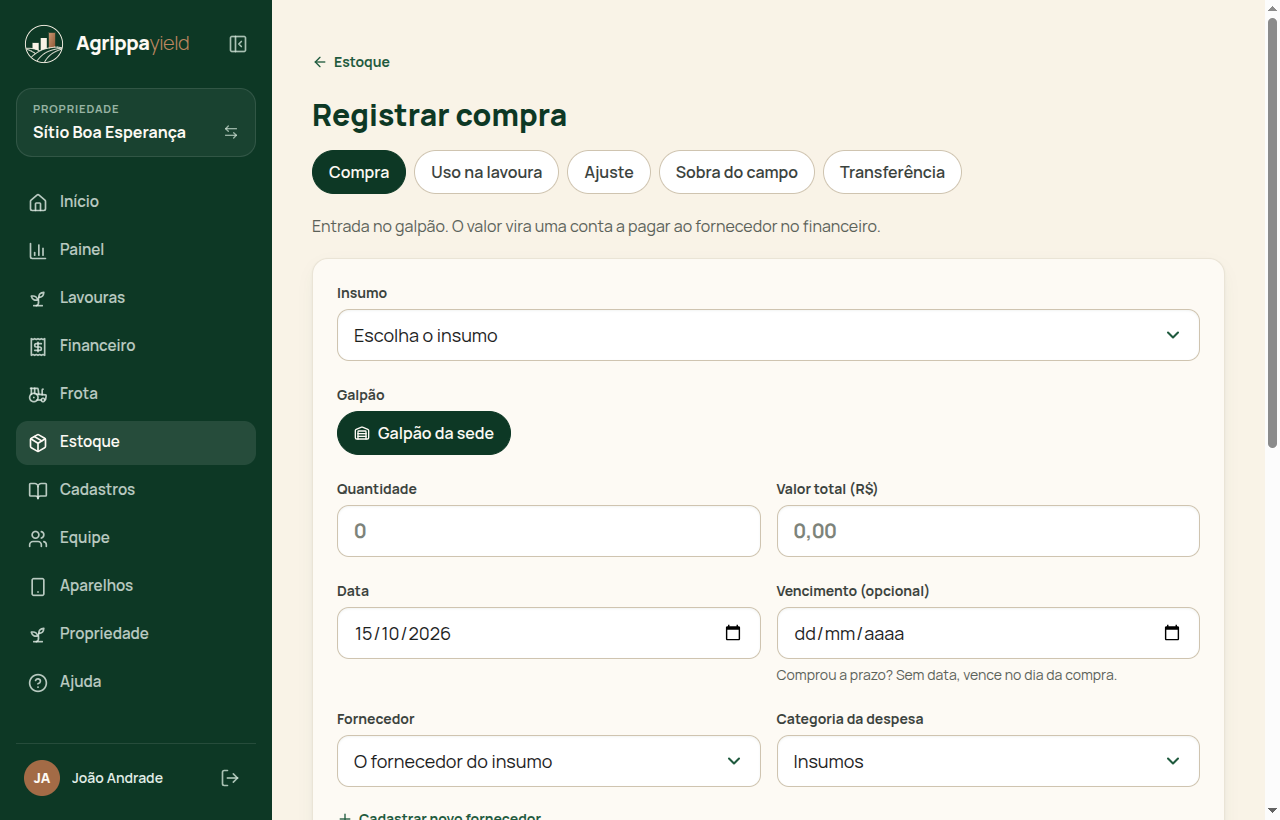Open the Sítio Boa Esperança property selector
The height and width of the screenshot is (820, 1280).
coord(136,122)
